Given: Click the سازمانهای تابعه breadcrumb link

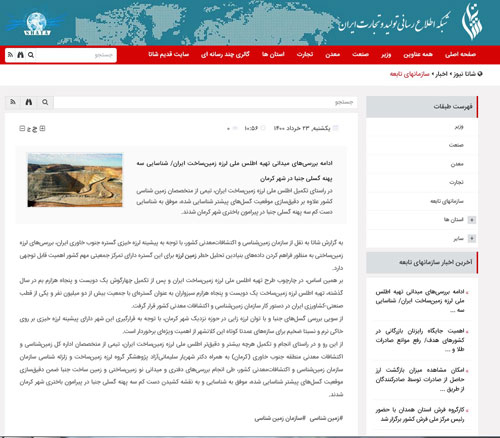Looking at the screenshot, I should (x=410, y=74).
